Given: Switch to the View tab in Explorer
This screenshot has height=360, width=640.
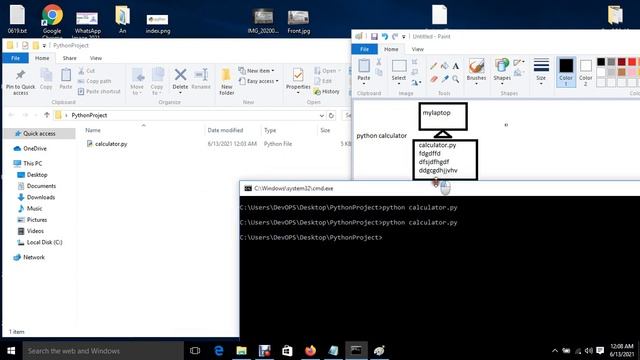Looking at the screenshot, I should click(96, 58).
